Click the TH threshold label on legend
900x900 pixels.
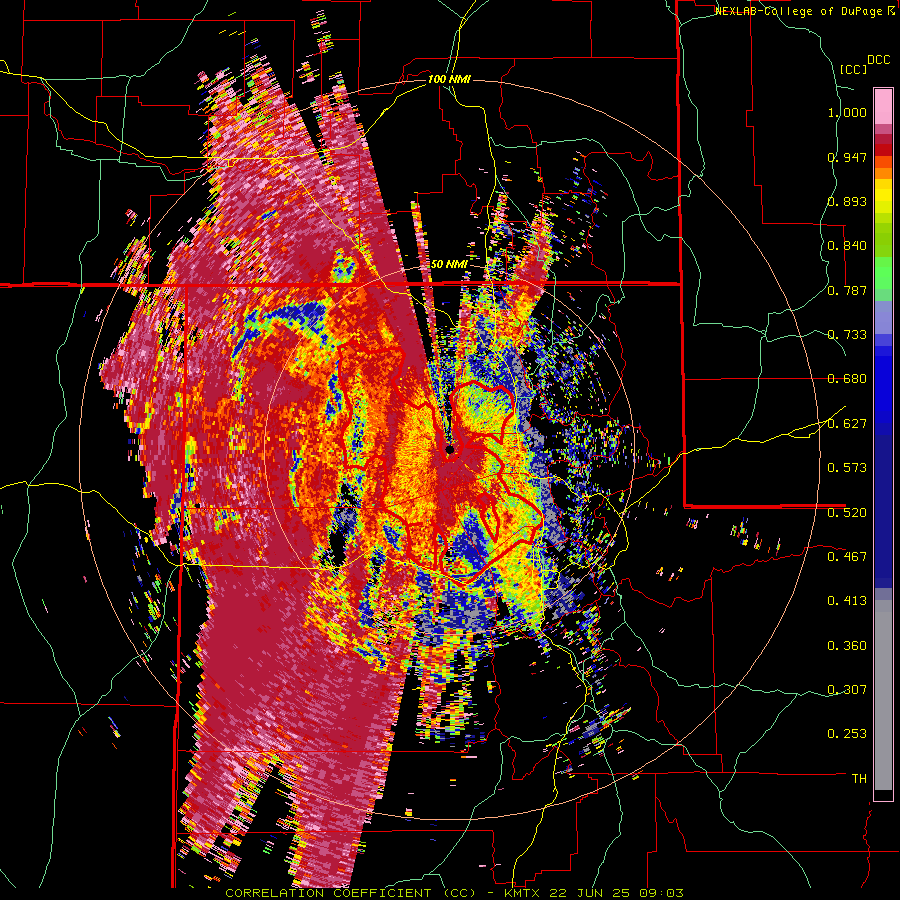[859, 778]
